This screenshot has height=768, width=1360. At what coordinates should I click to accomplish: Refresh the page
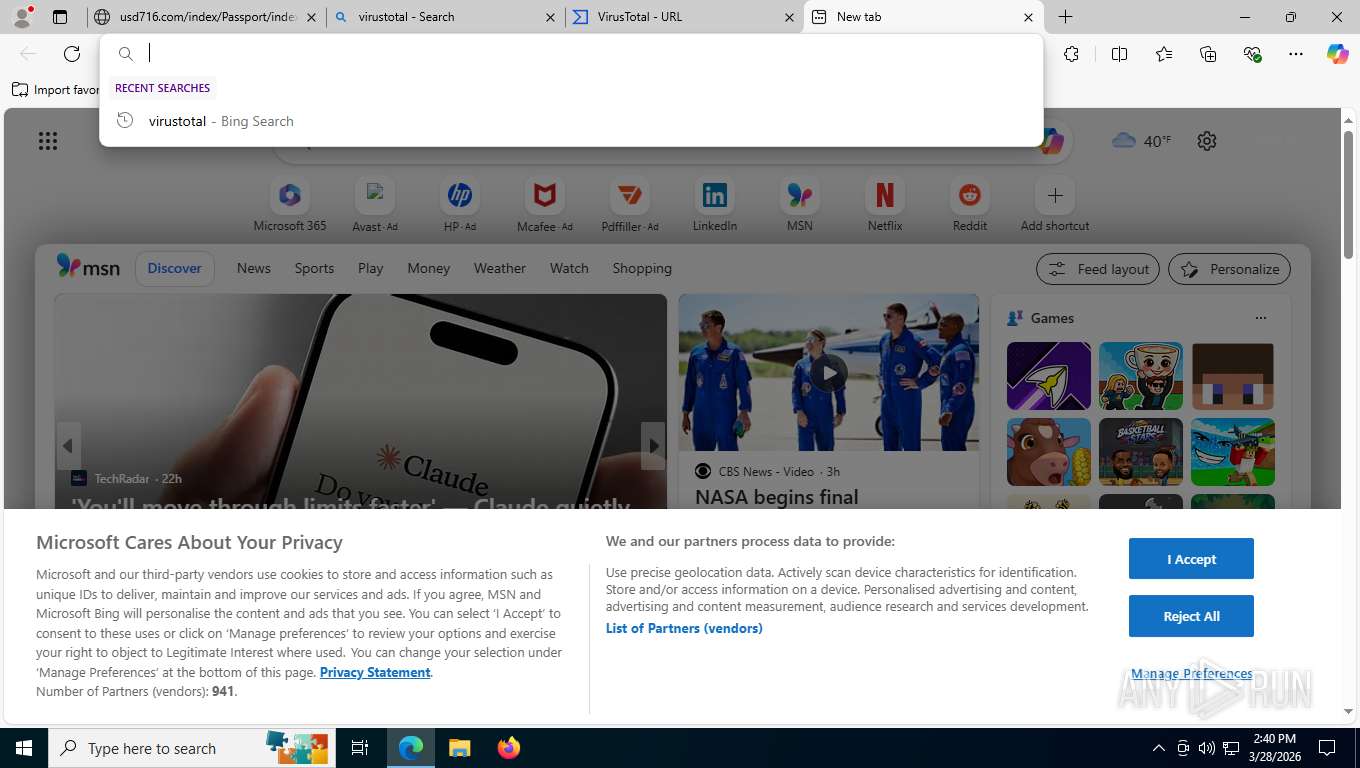(x=72, y=54)
